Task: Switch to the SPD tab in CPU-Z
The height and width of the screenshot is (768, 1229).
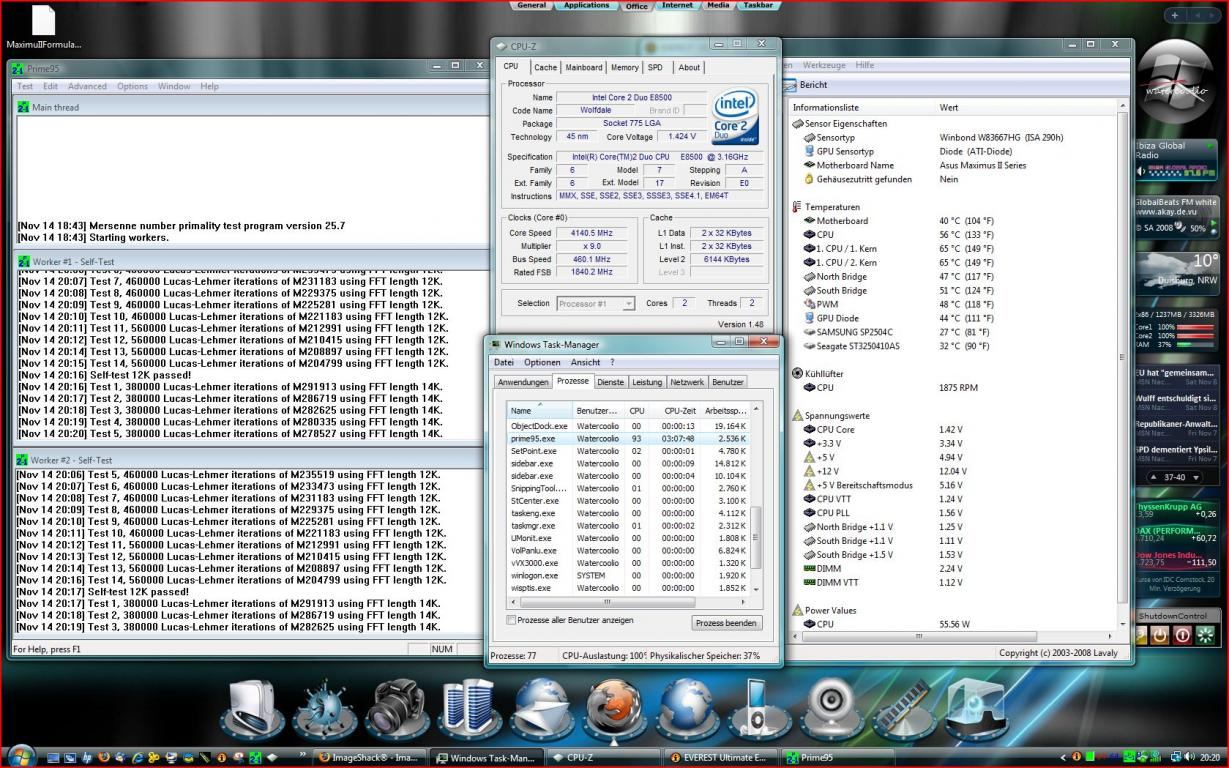Action: point(655,67)
